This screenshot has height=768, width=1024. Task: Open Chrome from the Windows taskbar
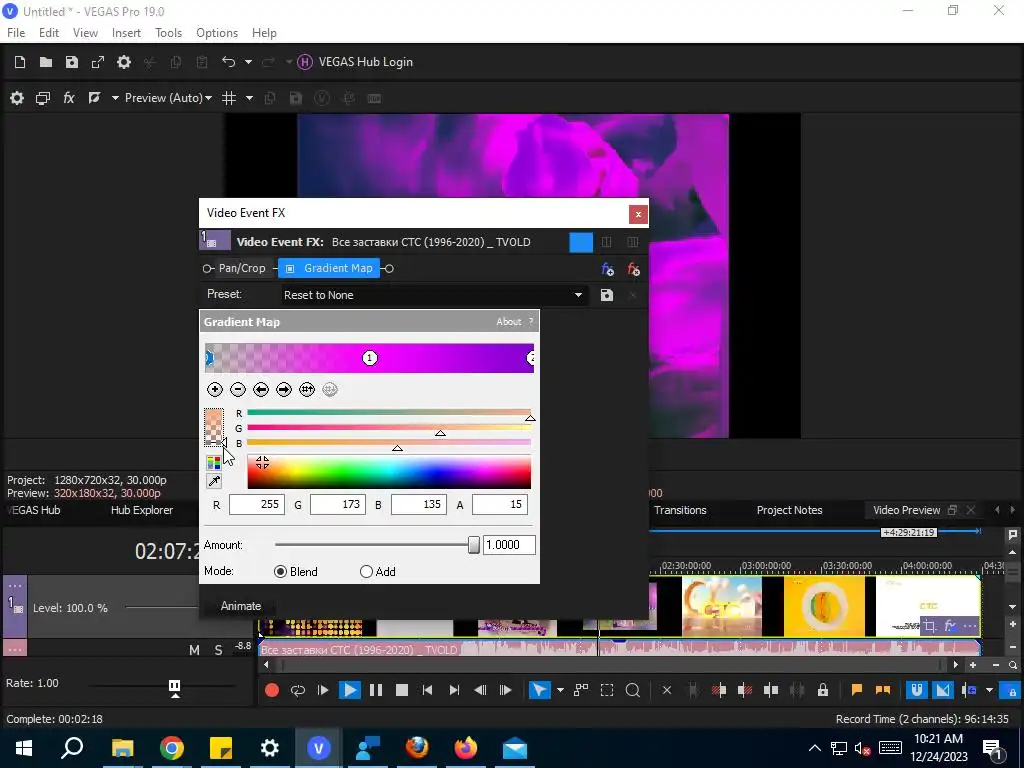(172, 748)
